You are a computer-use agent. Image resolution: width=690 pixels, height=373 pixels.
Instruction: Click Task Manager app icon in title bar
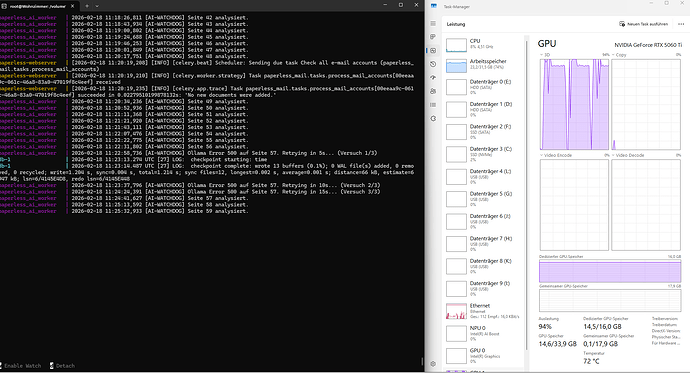click(x=433, y=6)
